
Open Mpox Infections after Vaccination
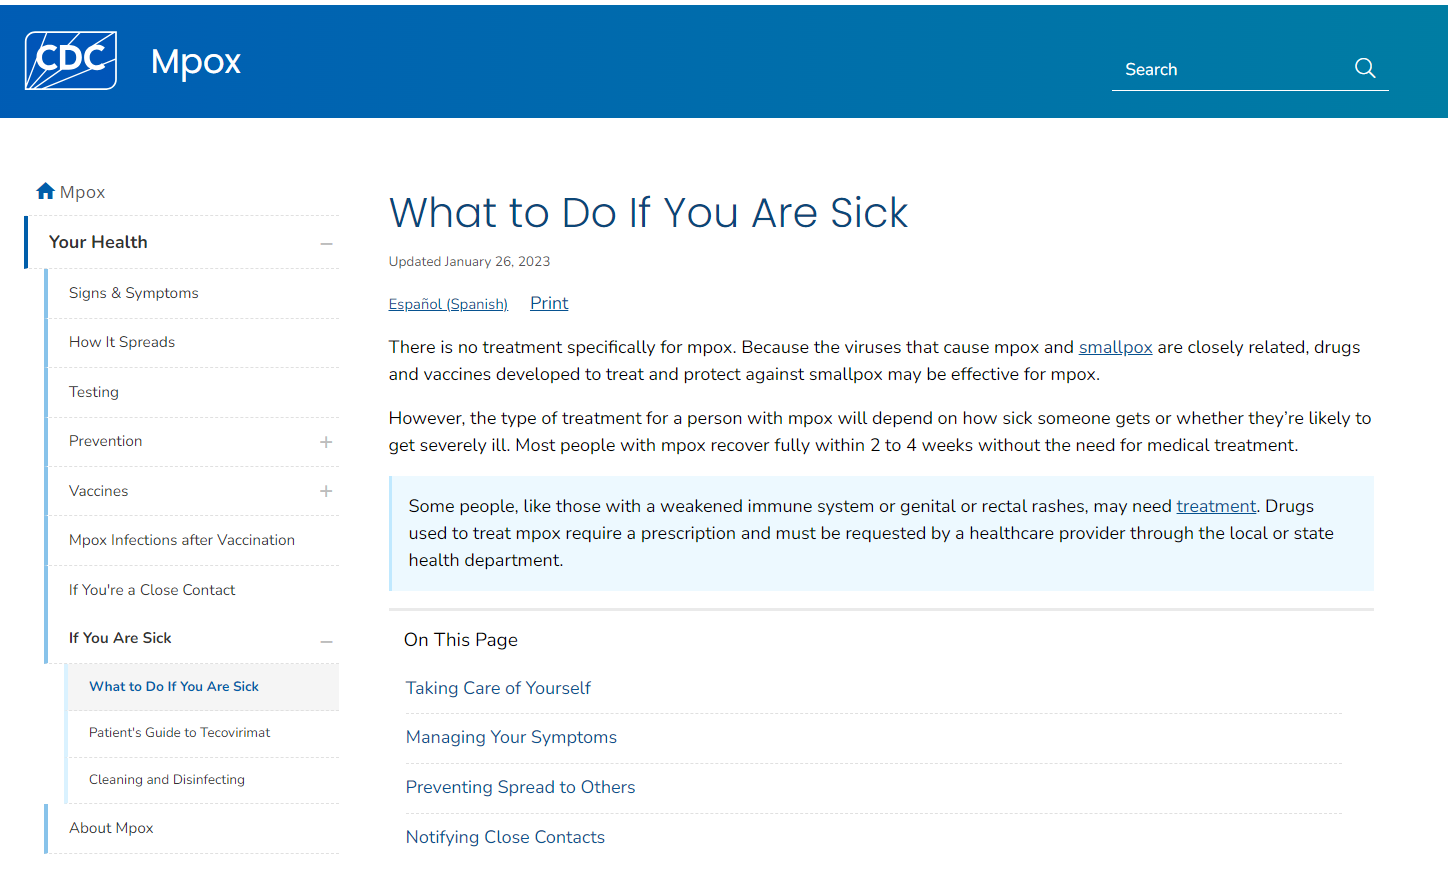click(181, 540)
